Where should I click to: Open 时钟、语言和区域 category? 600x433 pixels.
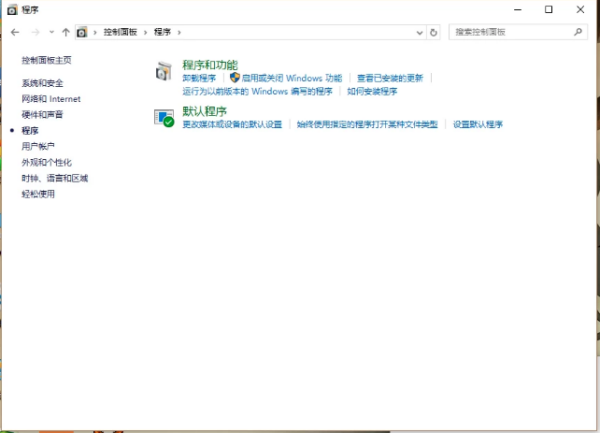click(55, 178)
